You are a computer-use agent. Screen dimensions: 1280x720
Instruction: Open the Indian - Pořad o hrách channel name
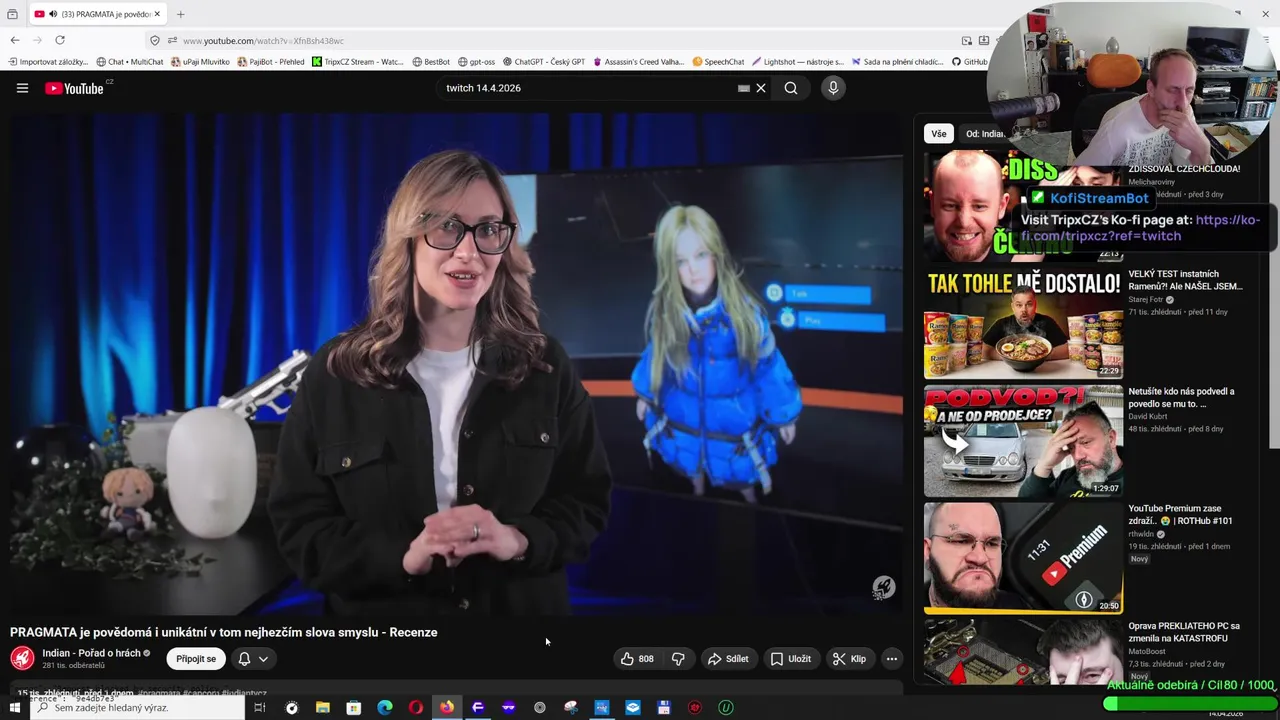pyautogui.click(x=91, y=653)
